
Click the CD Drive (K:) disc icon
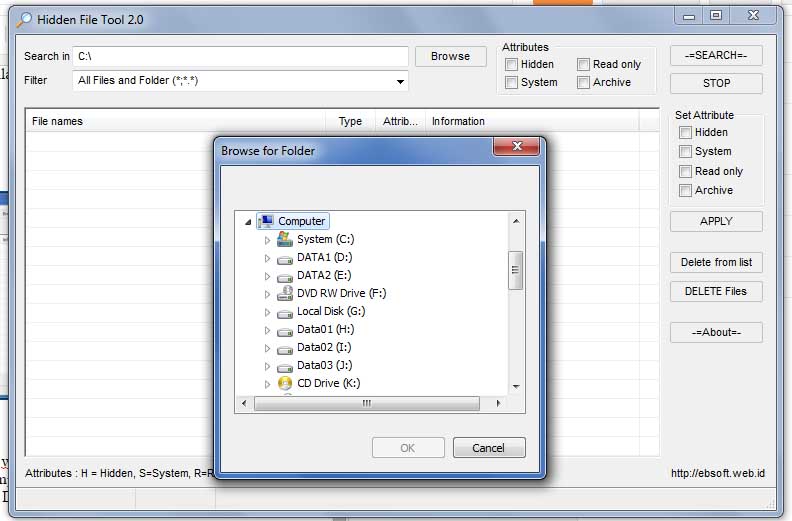tap(285, 383)
